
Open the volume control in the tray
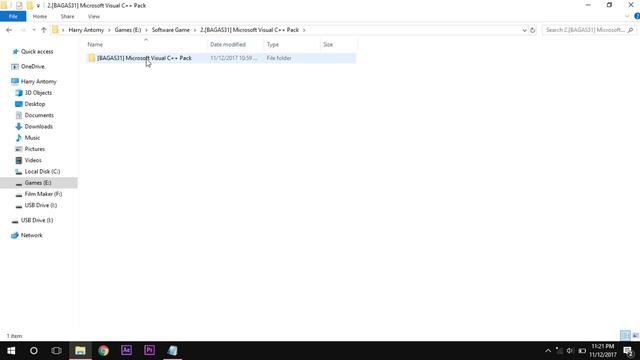pos(570,351)
